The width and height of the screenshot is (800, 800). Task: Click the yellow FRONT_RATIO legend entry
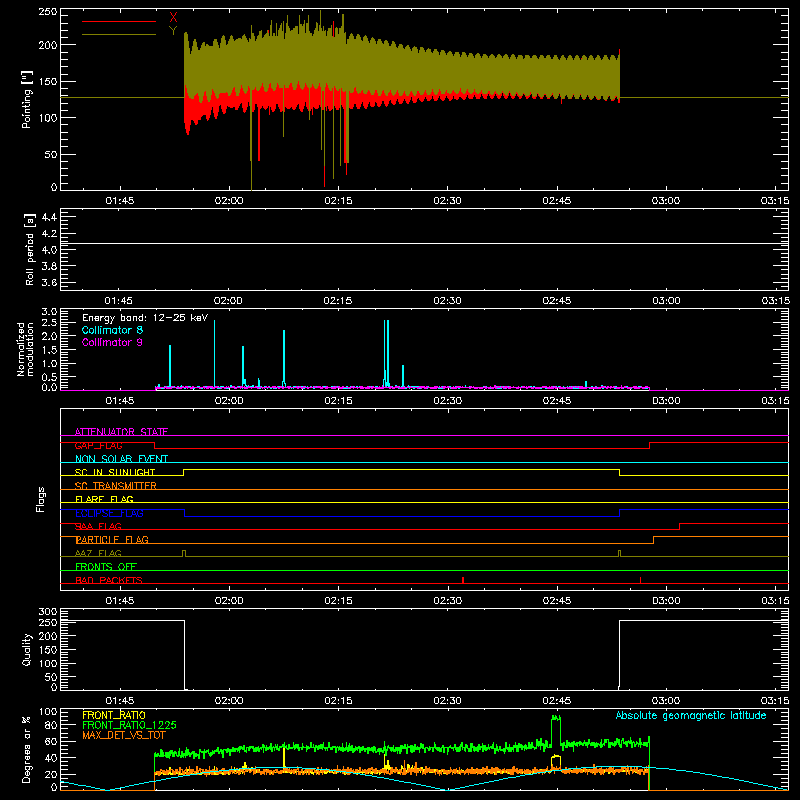[x=114, y=715]
